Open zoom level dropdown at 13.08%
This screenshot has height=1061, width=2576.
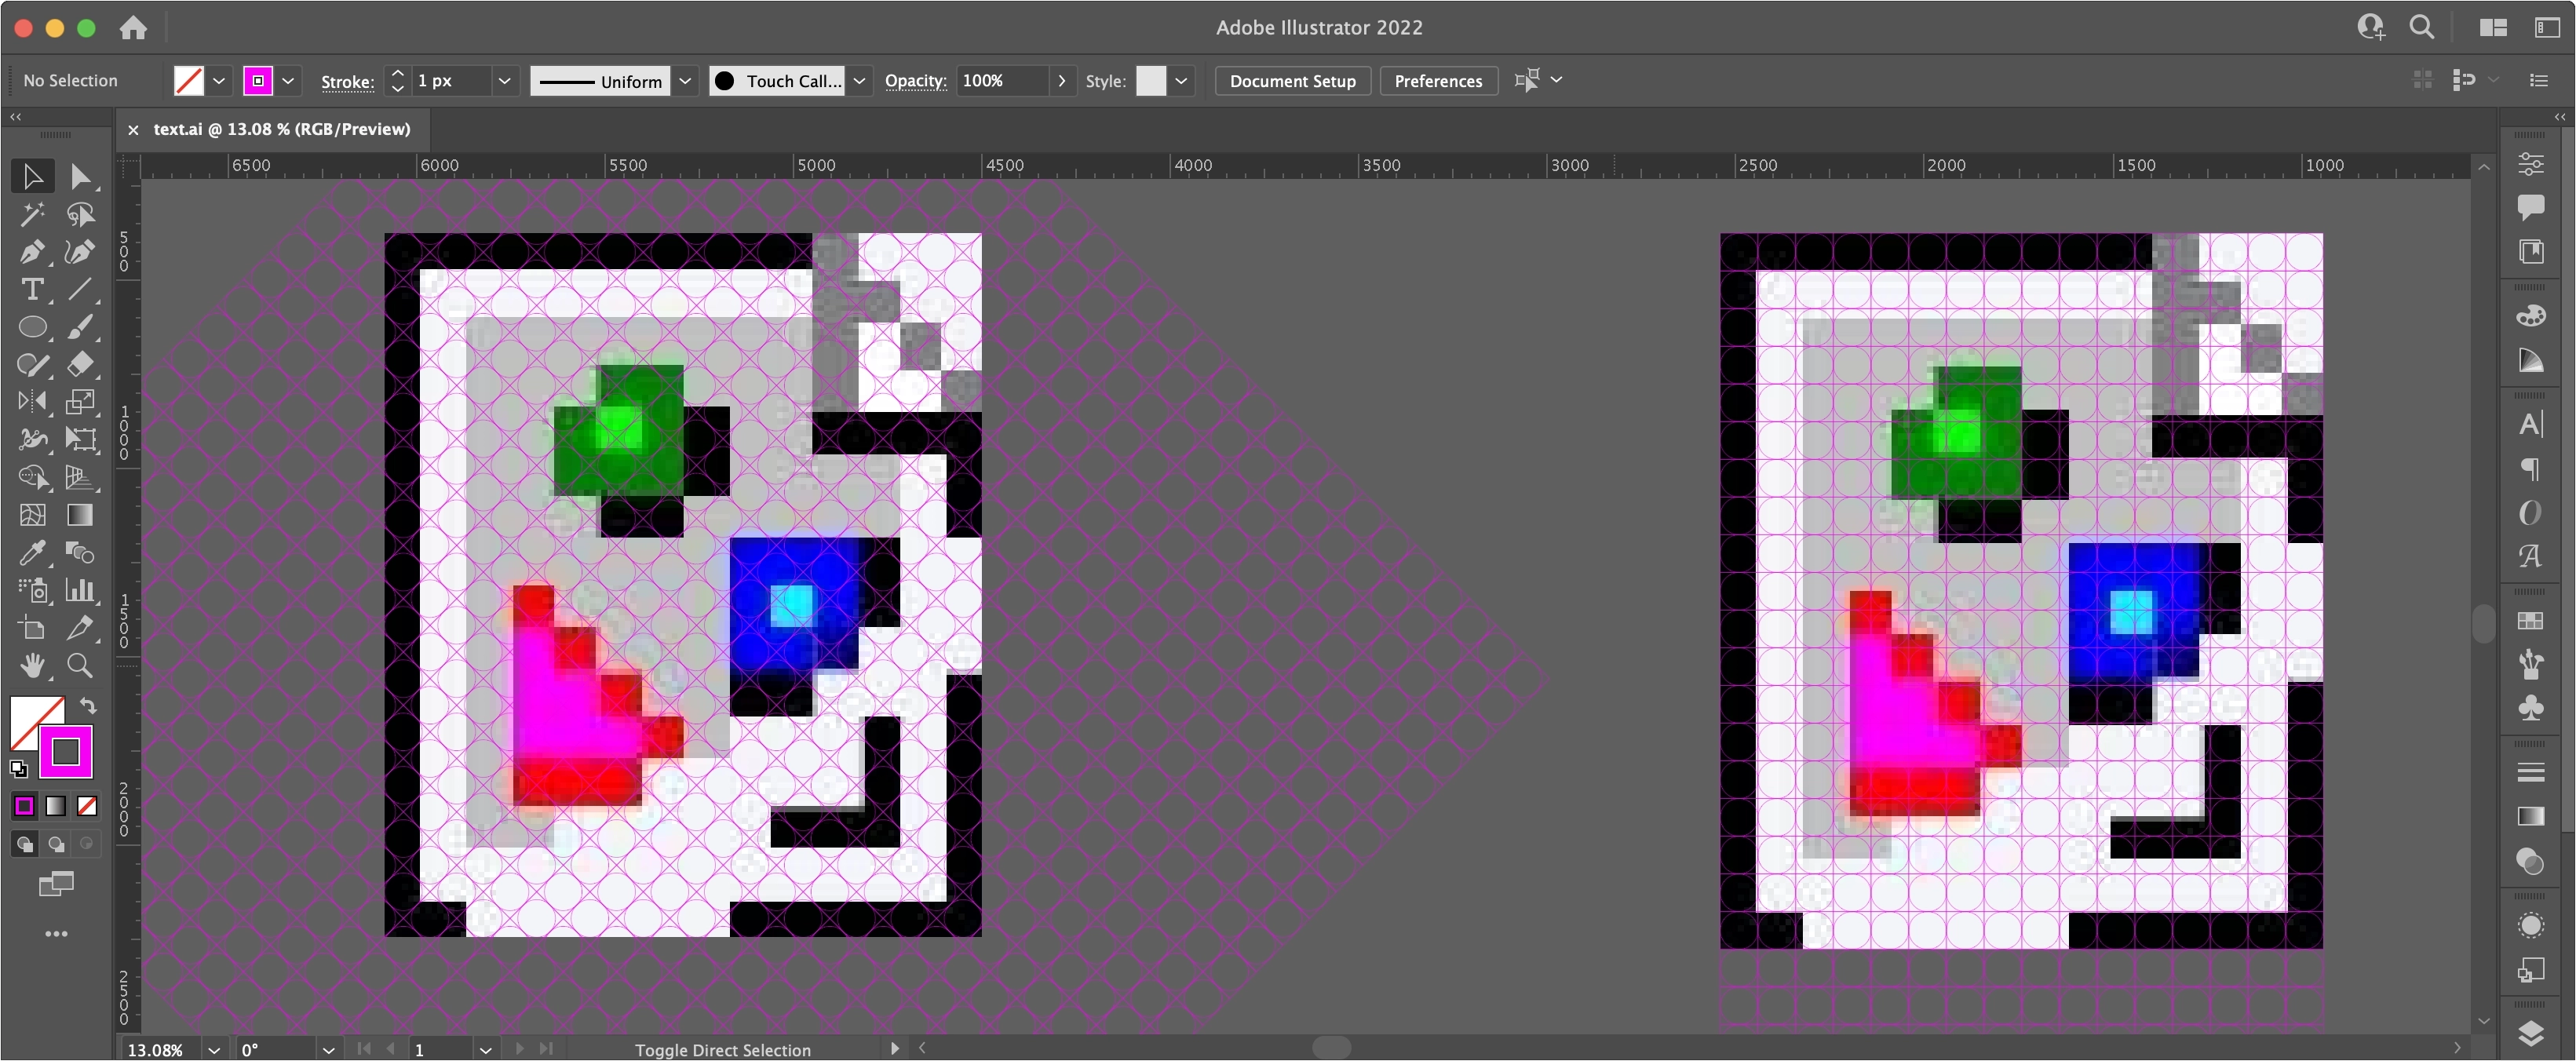point(213,1050)
